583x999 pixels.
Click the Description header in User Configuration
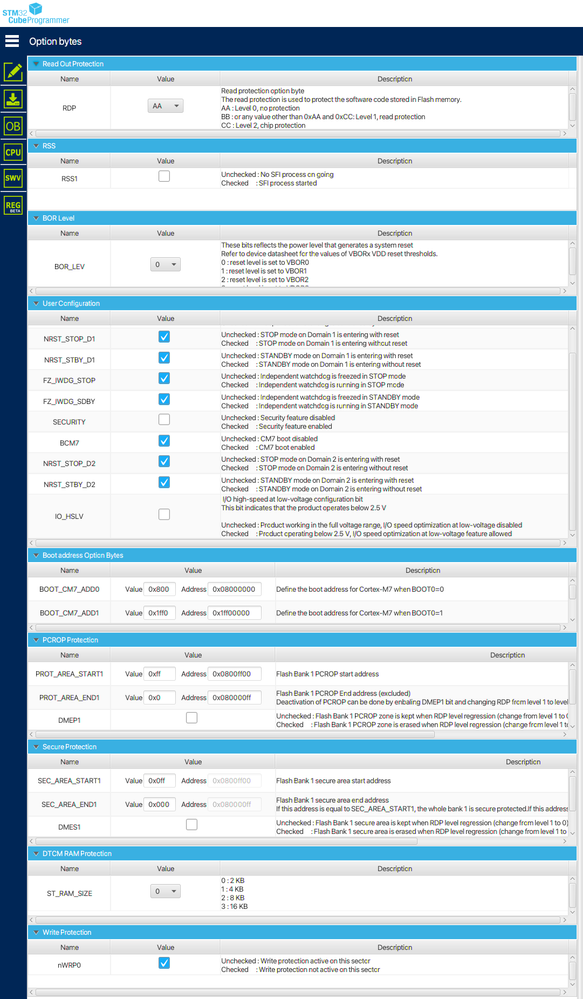(x=394, y=319)
